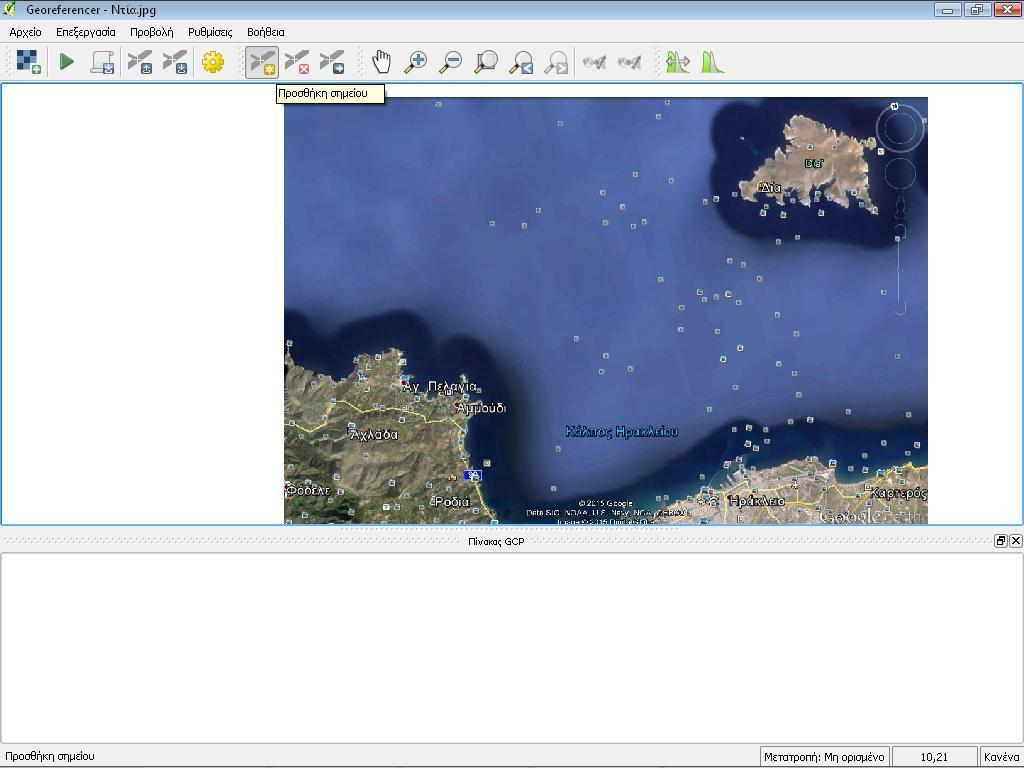Viewport: 1024px width, 768px height.
Task: Select the Zoom in tool
Action: (415, 62)
